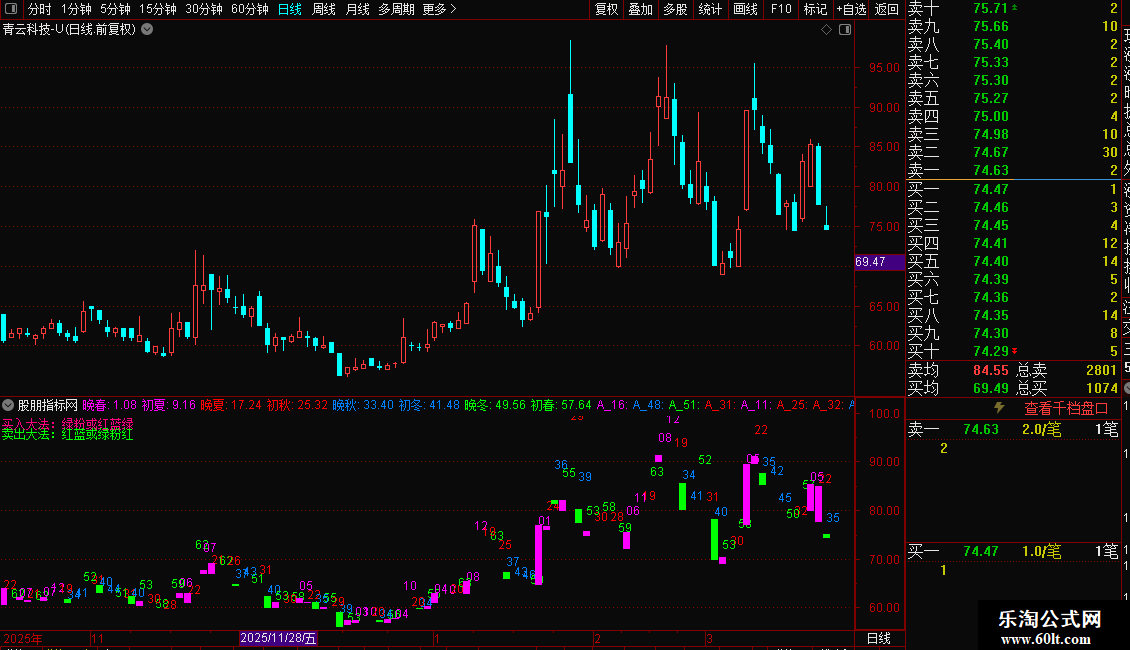The image size is (1130, 650).
Task: Click the 复权 adjustment button
Action: point(607,9)
